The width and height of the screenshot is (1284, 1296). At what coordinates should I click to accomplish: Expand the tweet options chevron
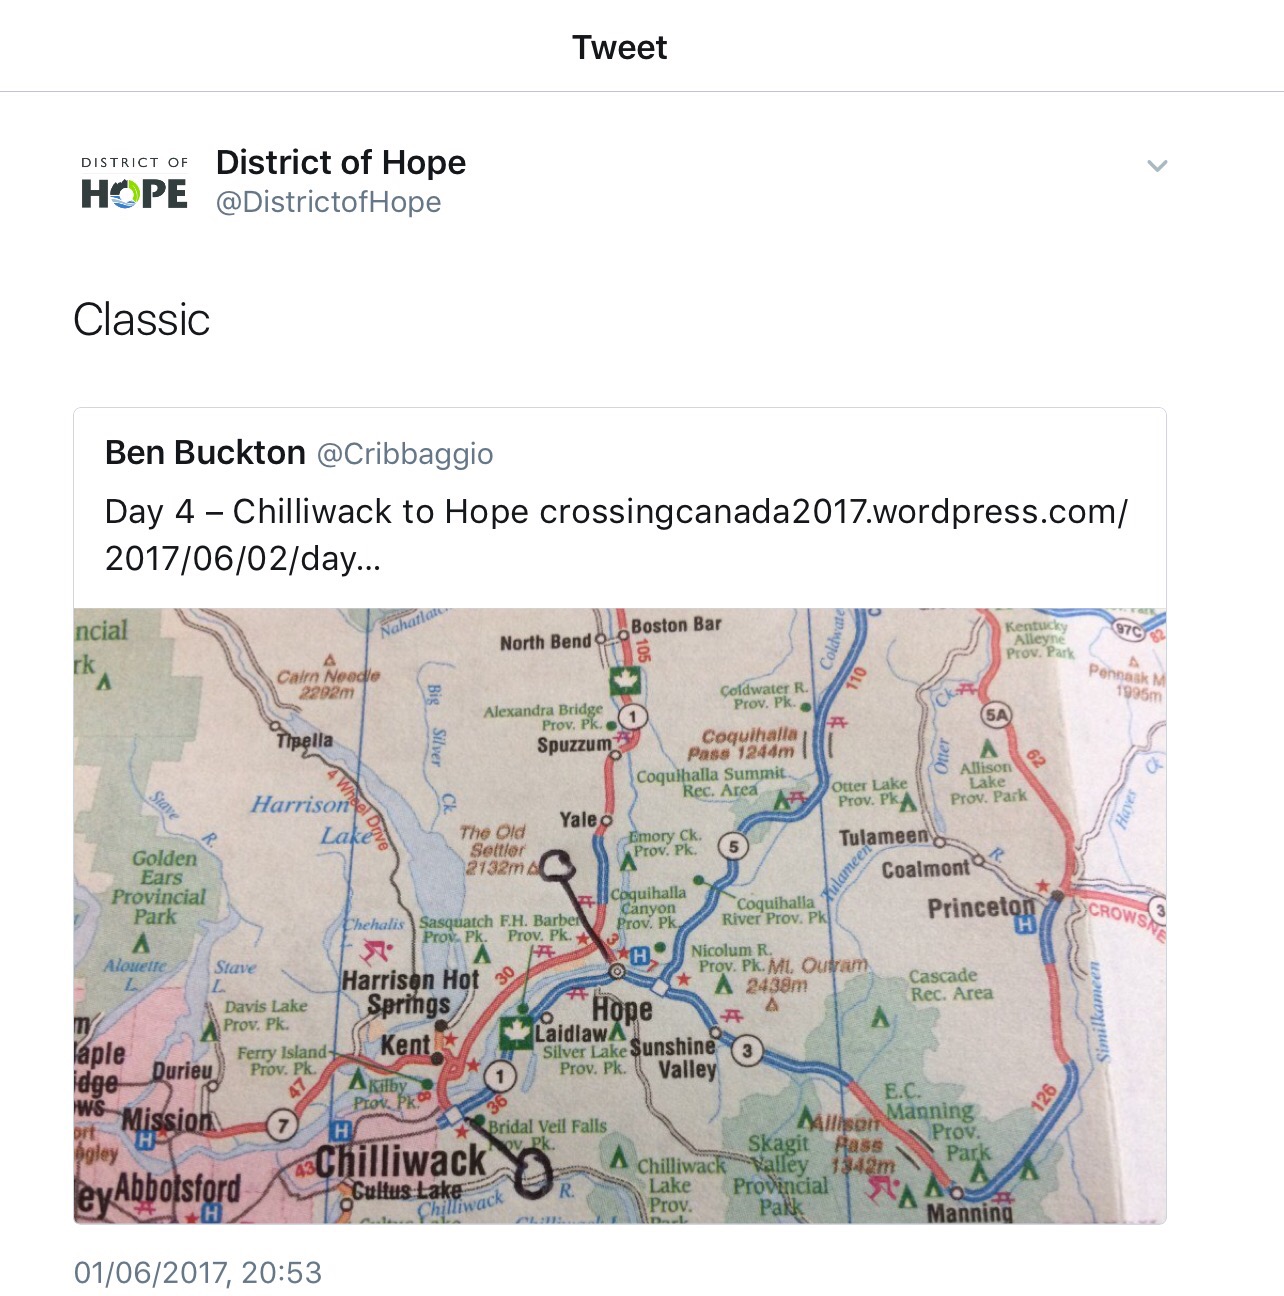click(x=1157, y=166)
